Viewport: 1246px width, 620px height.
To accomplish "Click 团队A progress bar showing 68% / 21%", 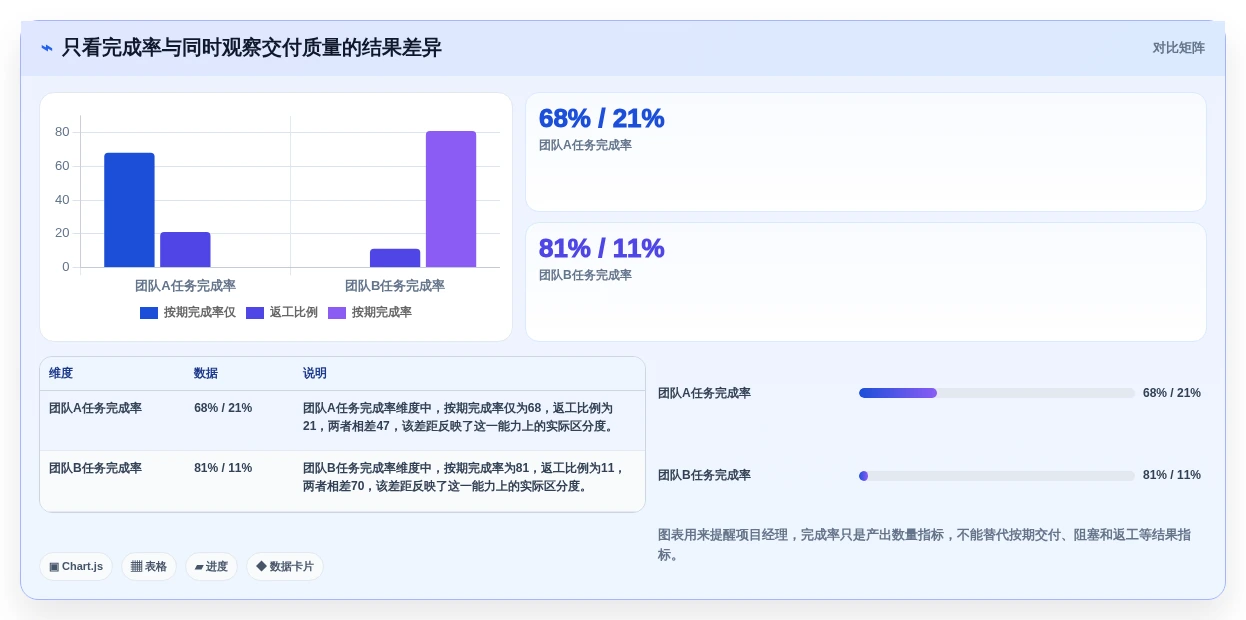I will point(997,393).
